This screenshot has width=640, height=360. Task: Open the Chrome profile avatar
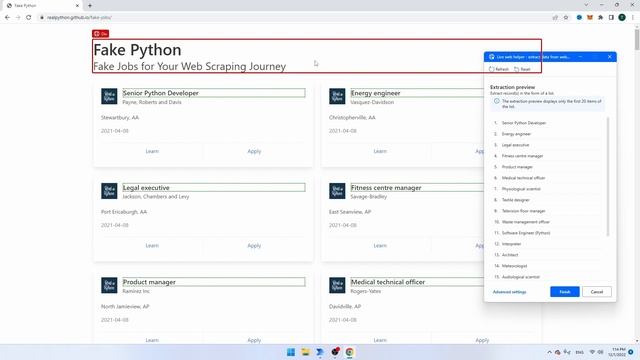point(622,18)
